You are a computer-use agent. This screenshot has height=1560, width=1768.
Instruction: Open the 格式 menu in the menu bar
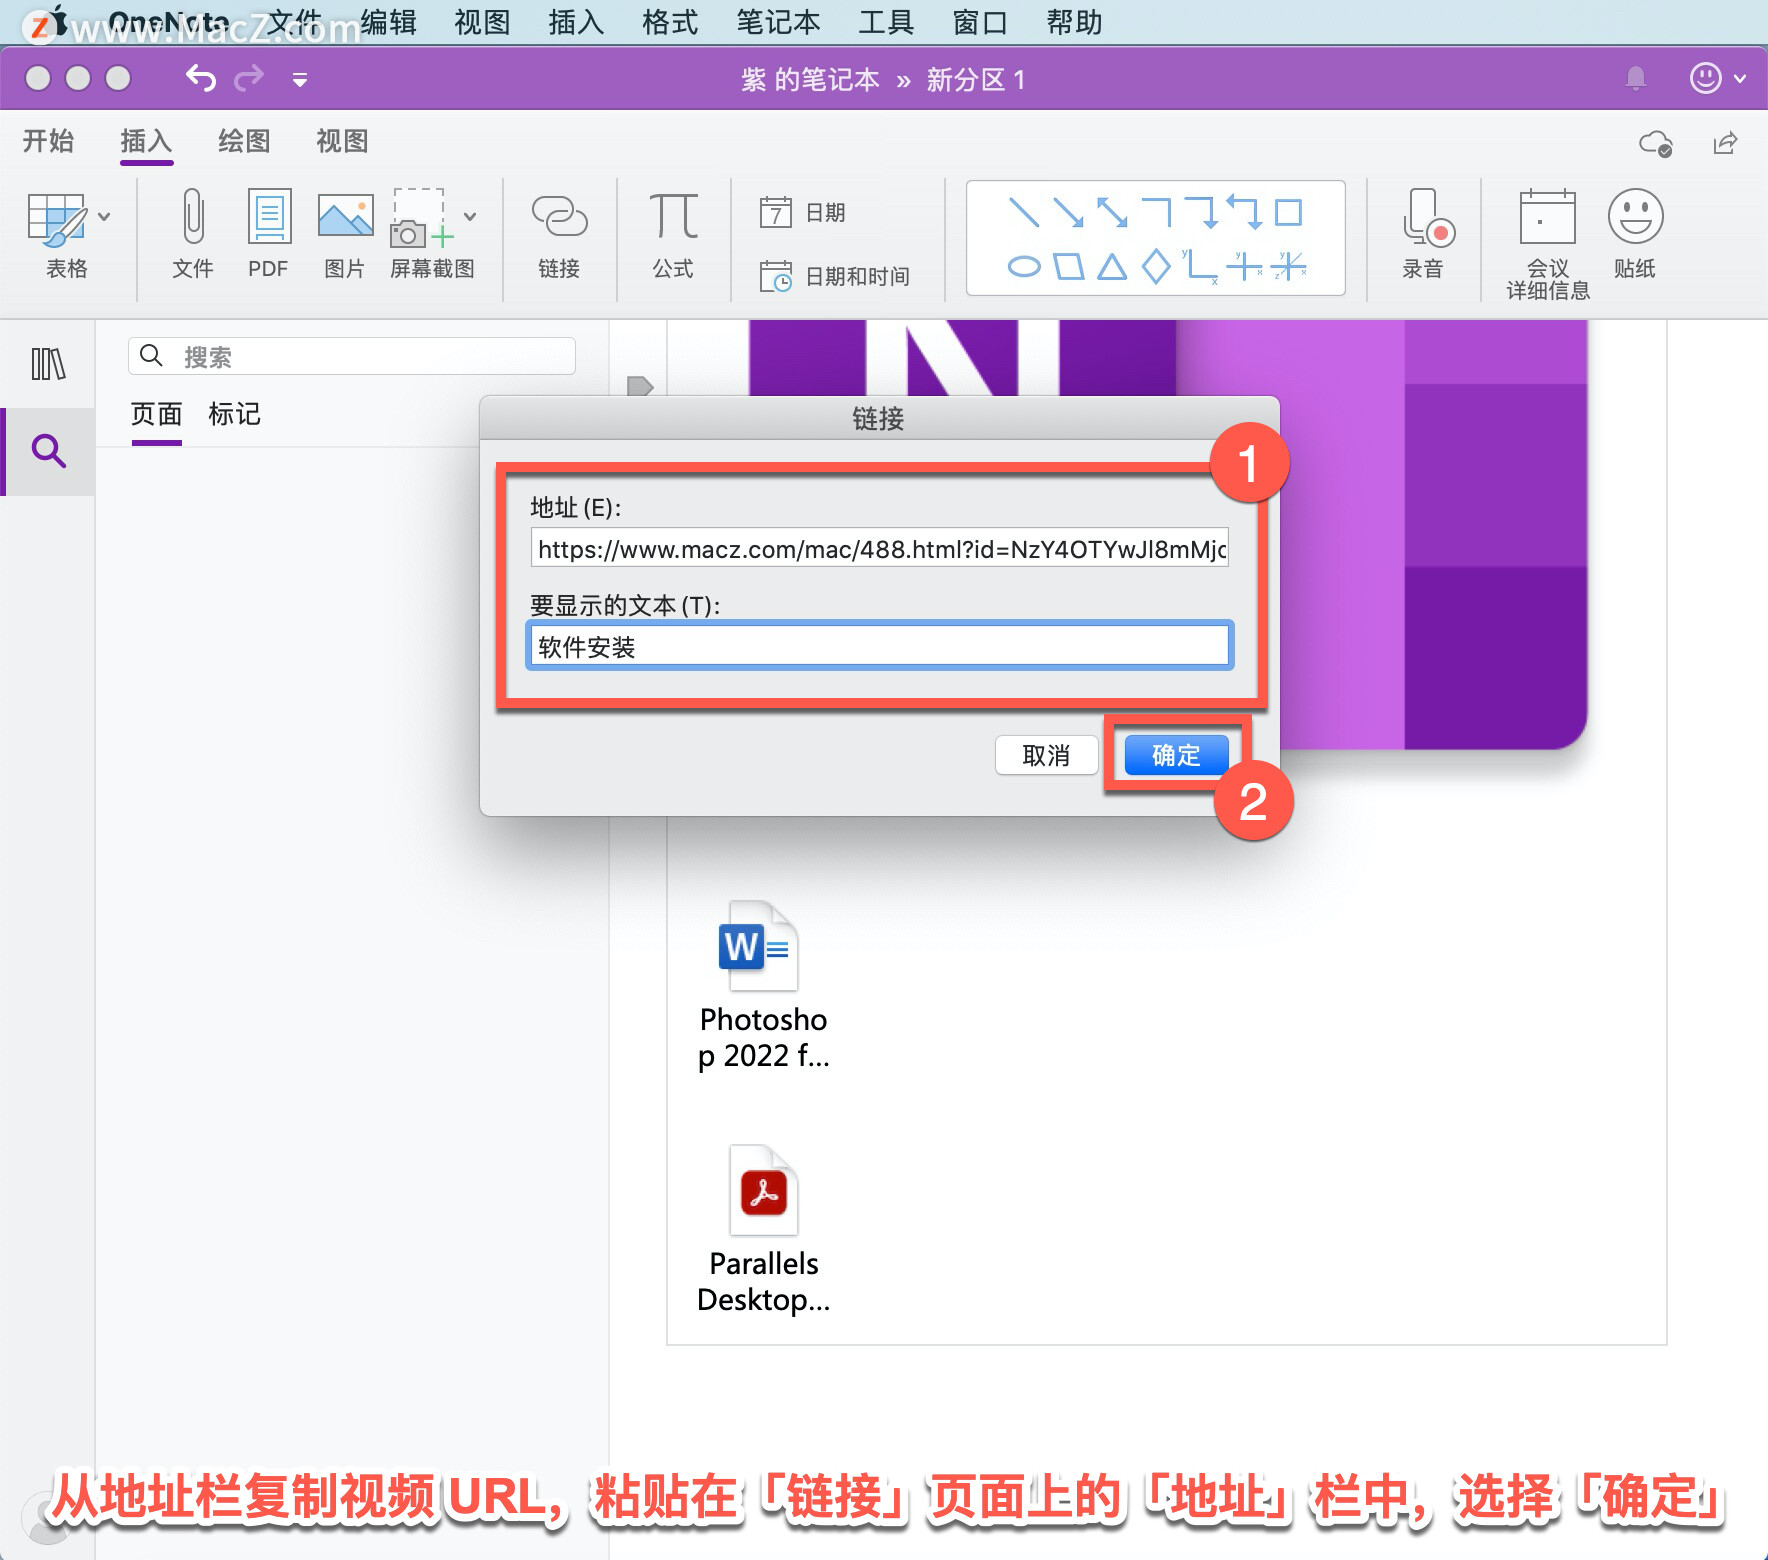point(670,22)
